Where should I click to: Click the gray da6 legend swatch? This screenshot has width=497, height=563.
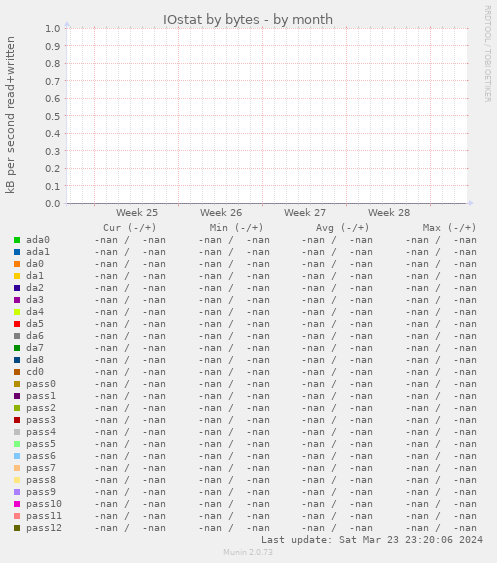coord(17,336)
